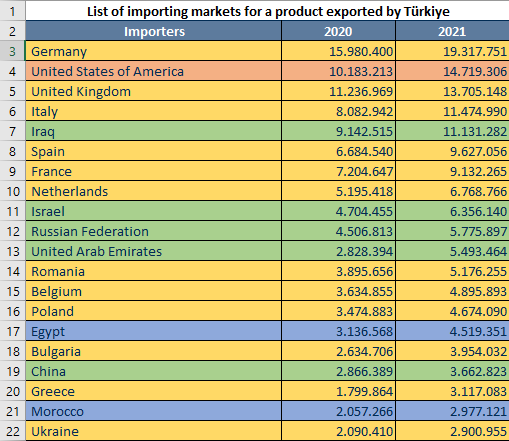Select United States of America cell
Image resolution: width=509 pixels, height=441 pixels.
[153, 71]
